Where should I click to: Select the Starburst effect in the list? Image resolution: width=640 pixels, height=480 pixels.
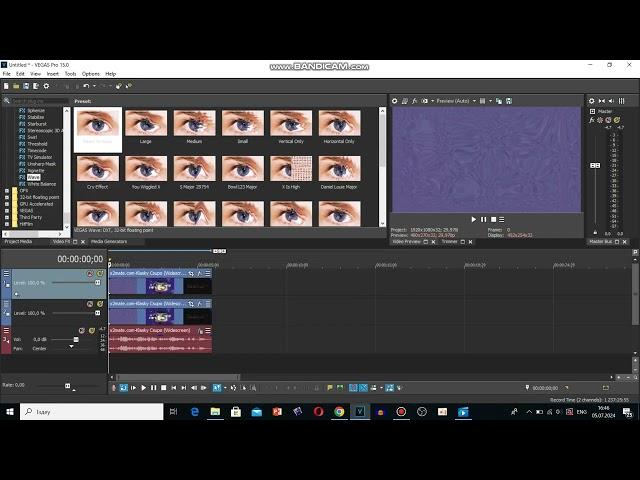[x=37, y=124]
